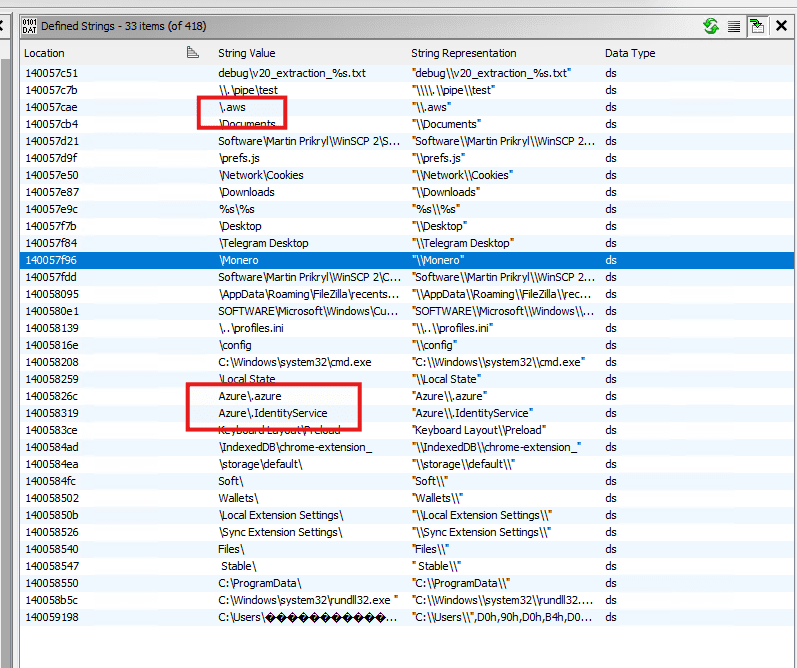Close the Defined Strings panel
This screenshot has height=668, width=797.
(x=781, y=25)
